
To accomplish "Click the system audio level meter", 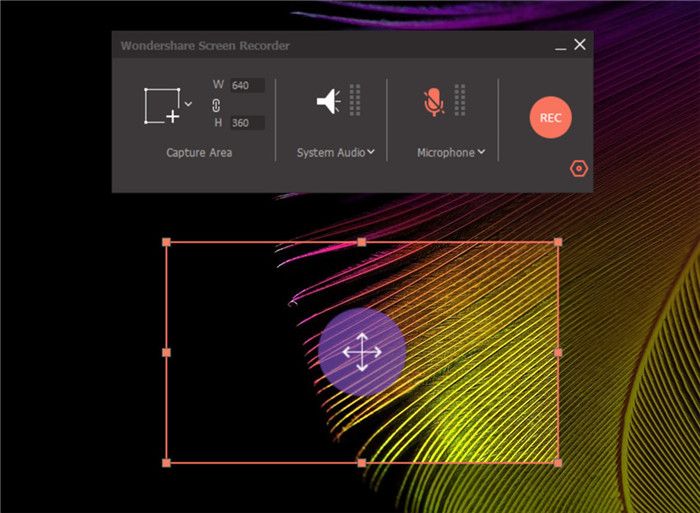I will point(355,100).
